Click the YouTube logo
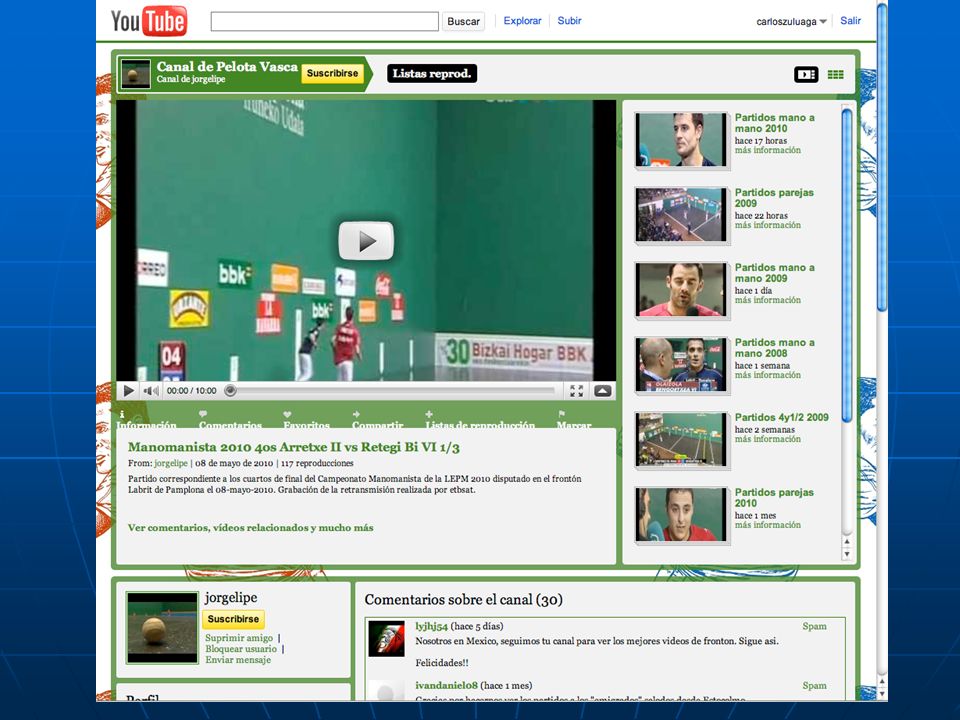Viewport: 960px width, 720px height. click(149, 20)
